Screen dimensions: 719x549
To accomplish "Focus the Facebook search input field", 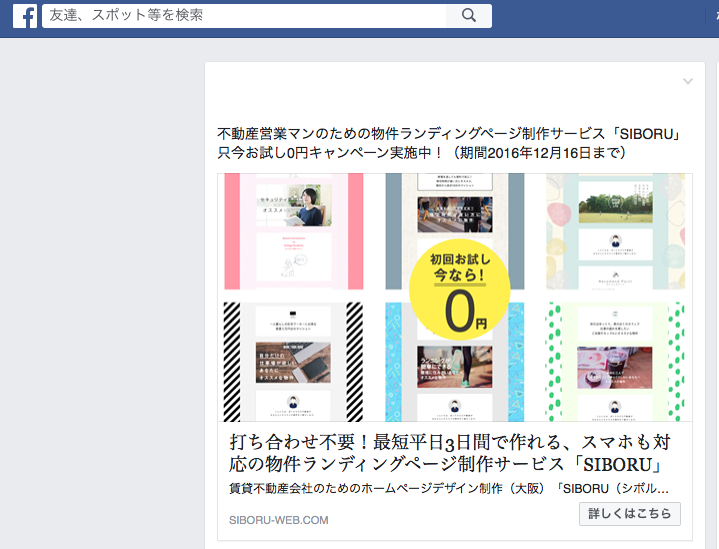I will 244,16.
